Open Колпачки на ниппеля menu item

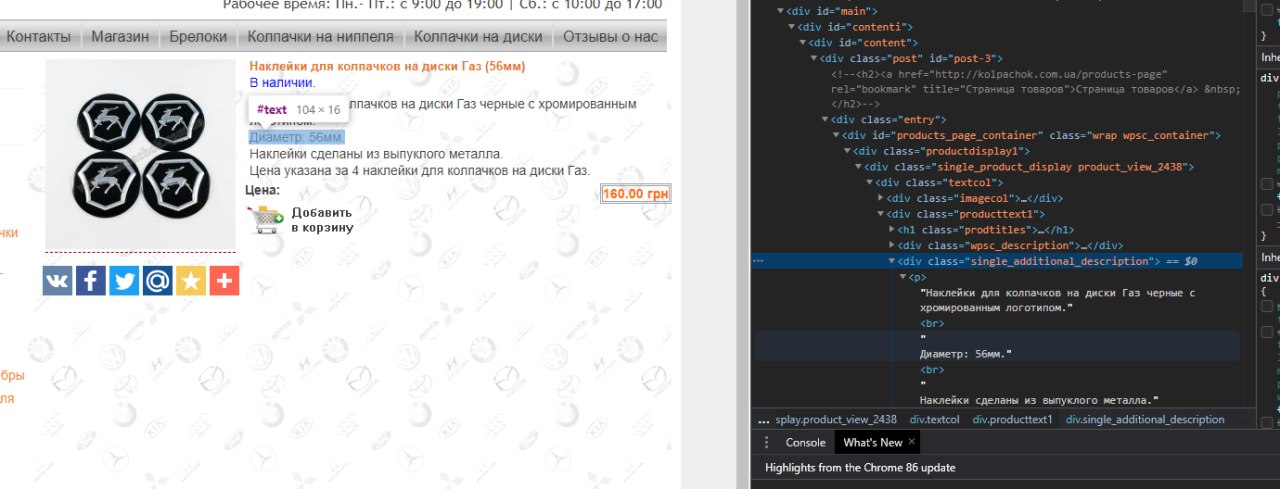click(321, 37)
